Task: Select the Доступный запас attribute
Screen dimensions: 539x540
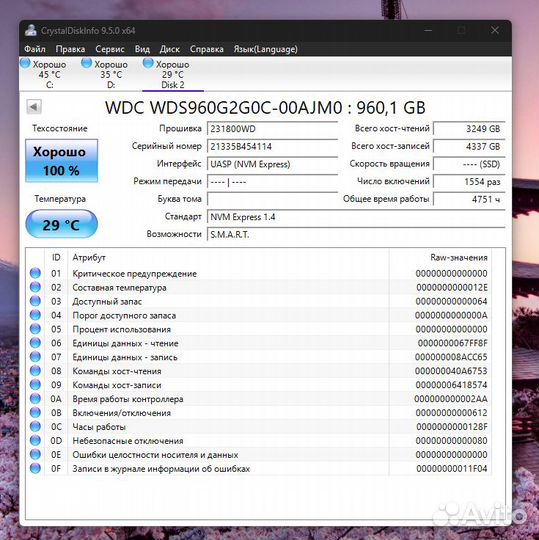Action: tap(107, 302)
